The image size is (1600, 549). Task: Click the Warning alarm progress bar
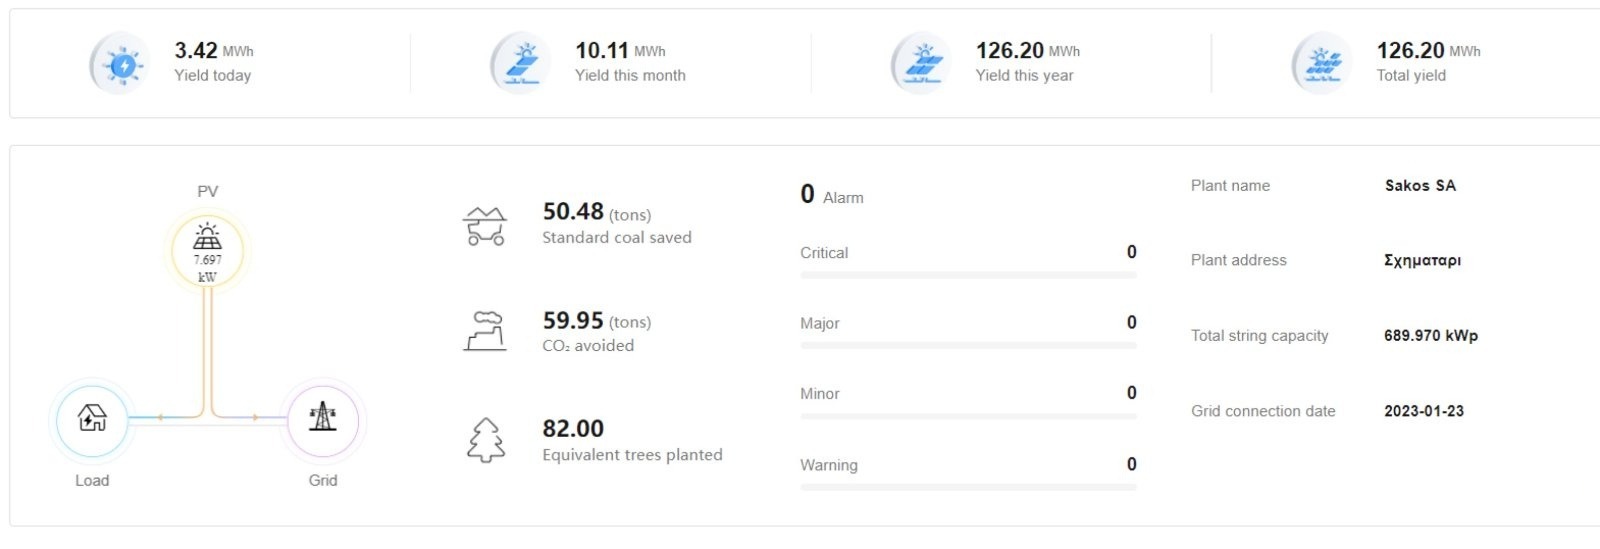pyautogui.click(x=968, y=487)
